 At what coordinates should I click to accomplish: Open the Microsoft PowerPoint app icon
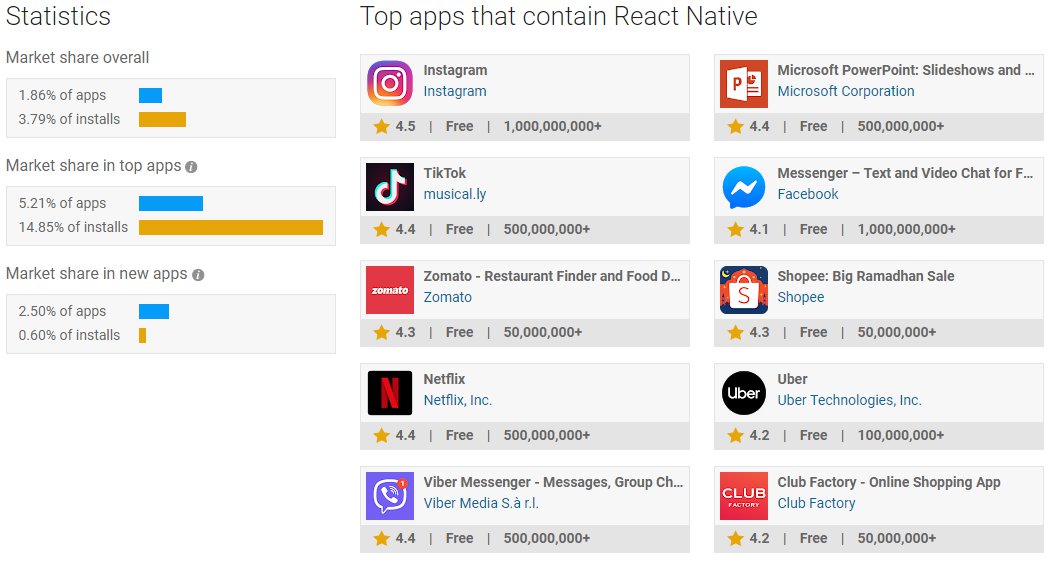pyautogui.click(x=744, y=84)
